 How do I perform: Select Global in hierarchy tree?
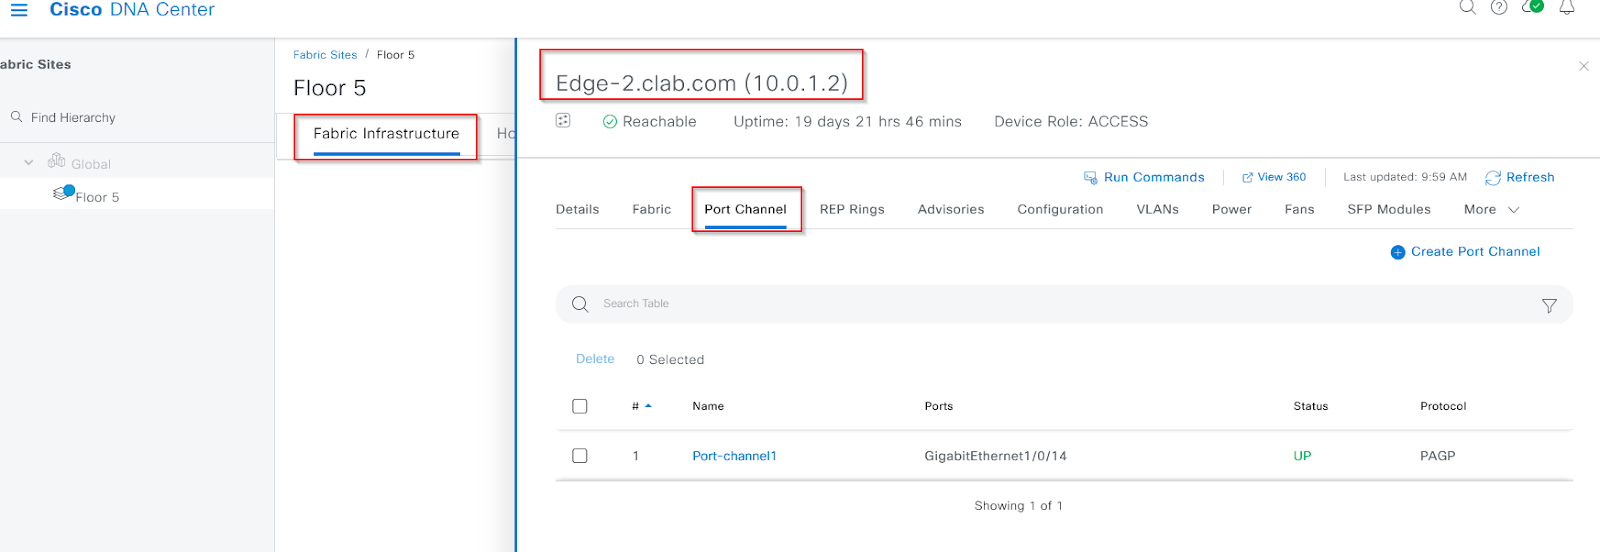click(x=91, y=164)
